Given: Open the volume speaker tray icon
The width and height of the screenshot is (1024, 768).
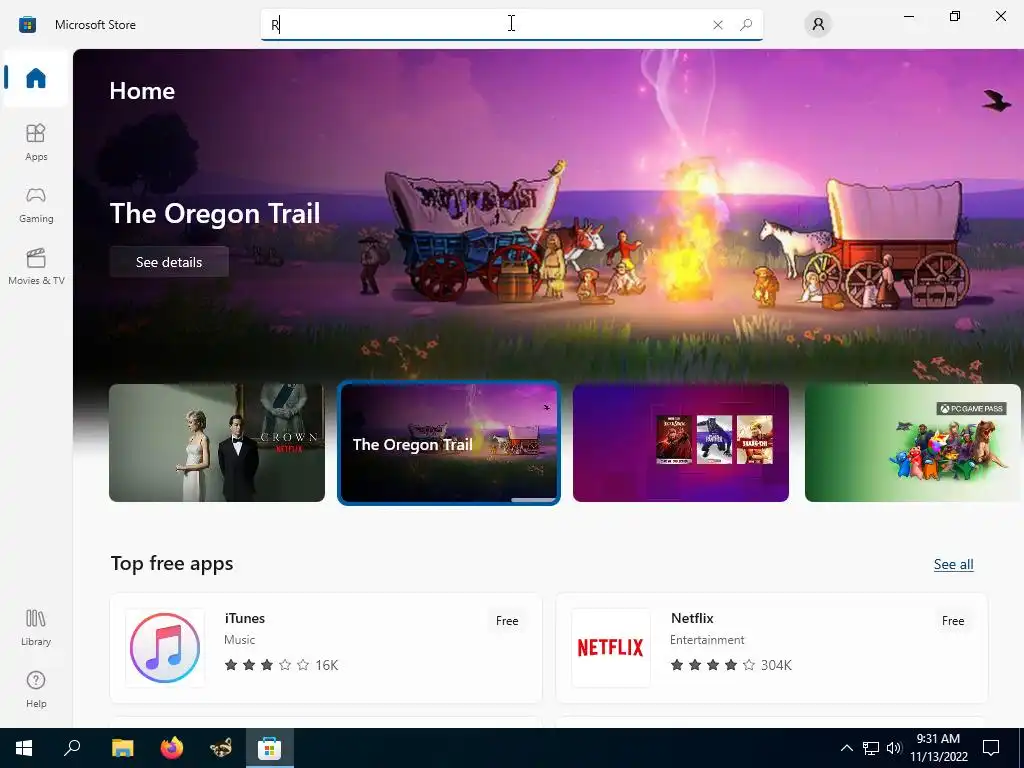Looking at the screenshot, I should [x=894, y=748].
